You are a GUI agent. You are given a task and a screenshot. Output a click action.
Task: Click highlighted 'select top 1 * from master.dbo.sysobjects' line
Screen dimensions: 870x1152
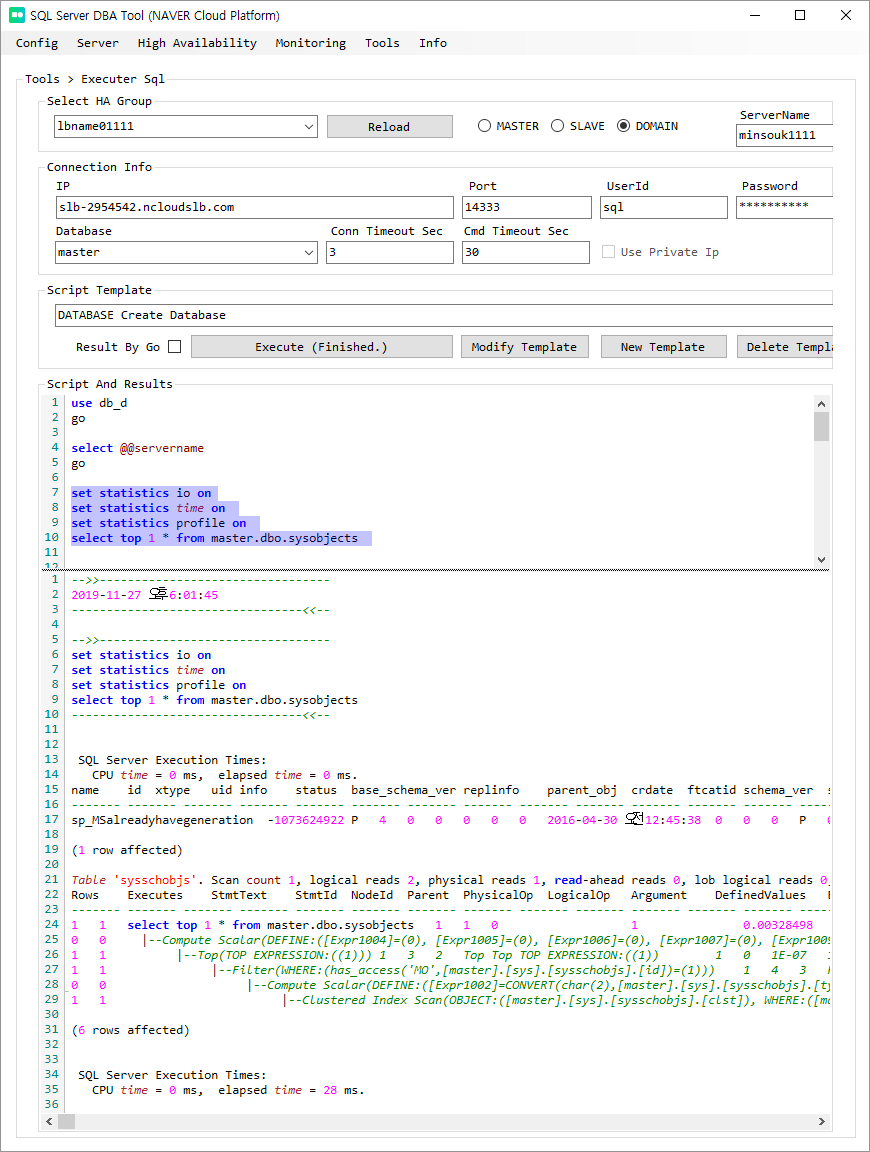click(x=215, y=539)
